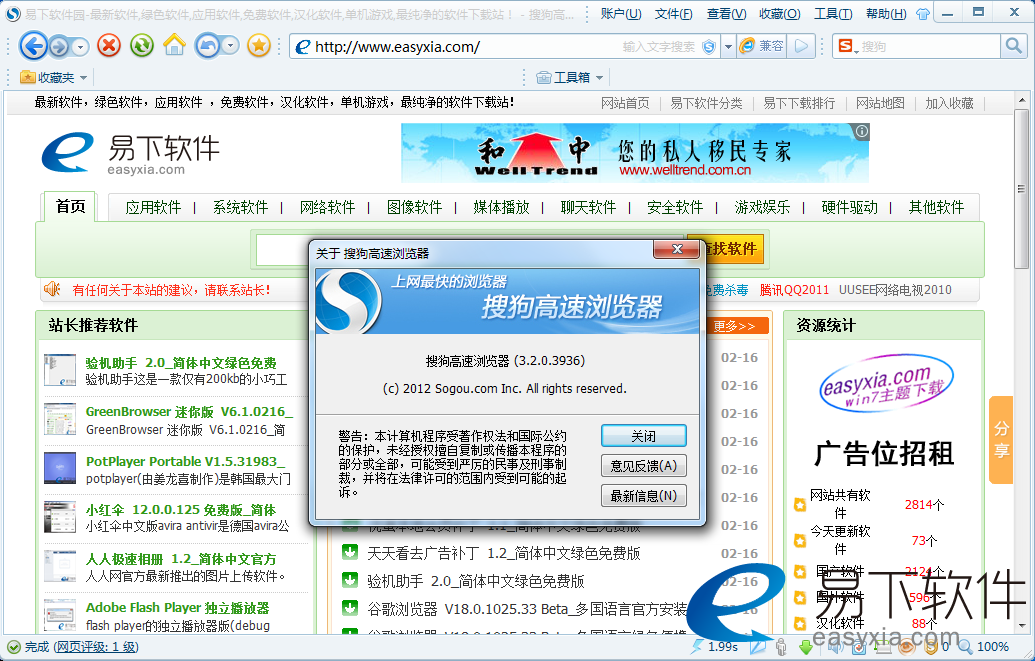Click the 和中 Well Trend banner ad
The height and width of the screenshot is (661, 1035).
pos(635,153)
